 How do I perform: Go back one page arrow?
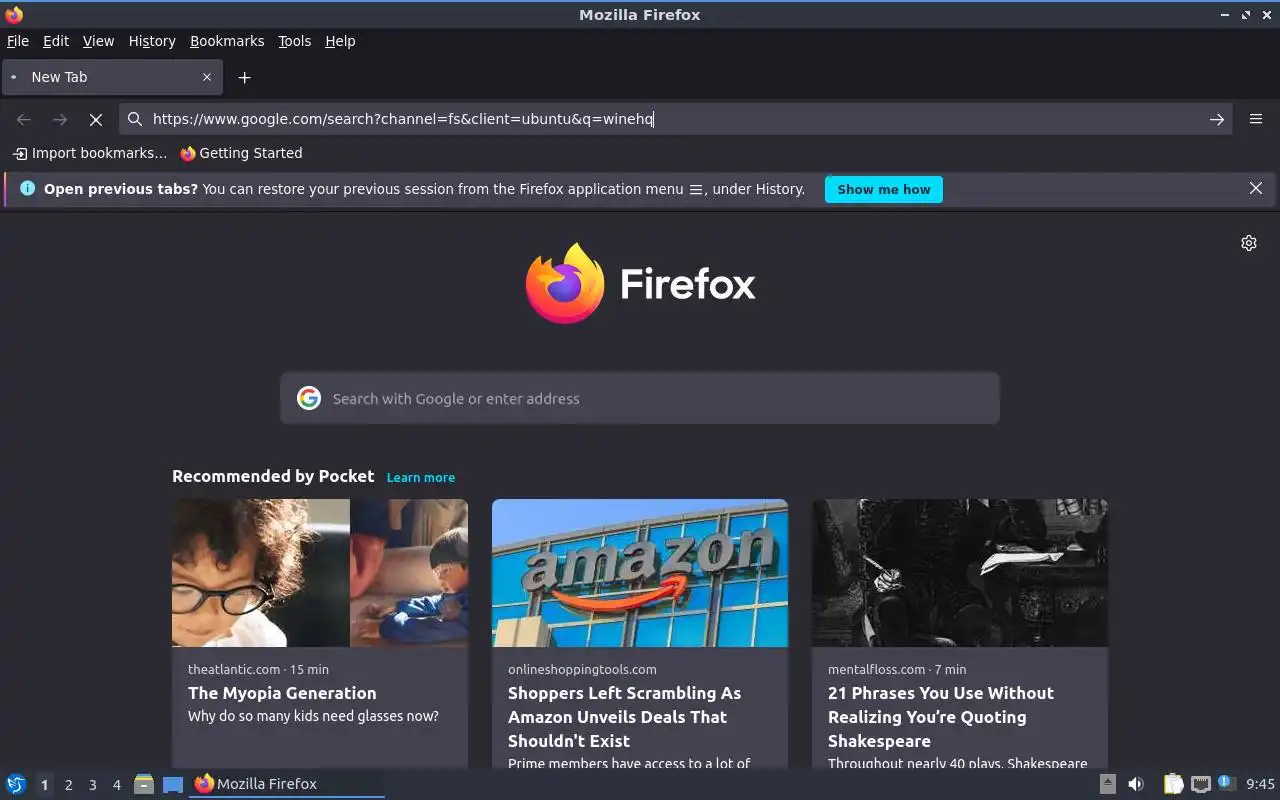click(24, 119)
